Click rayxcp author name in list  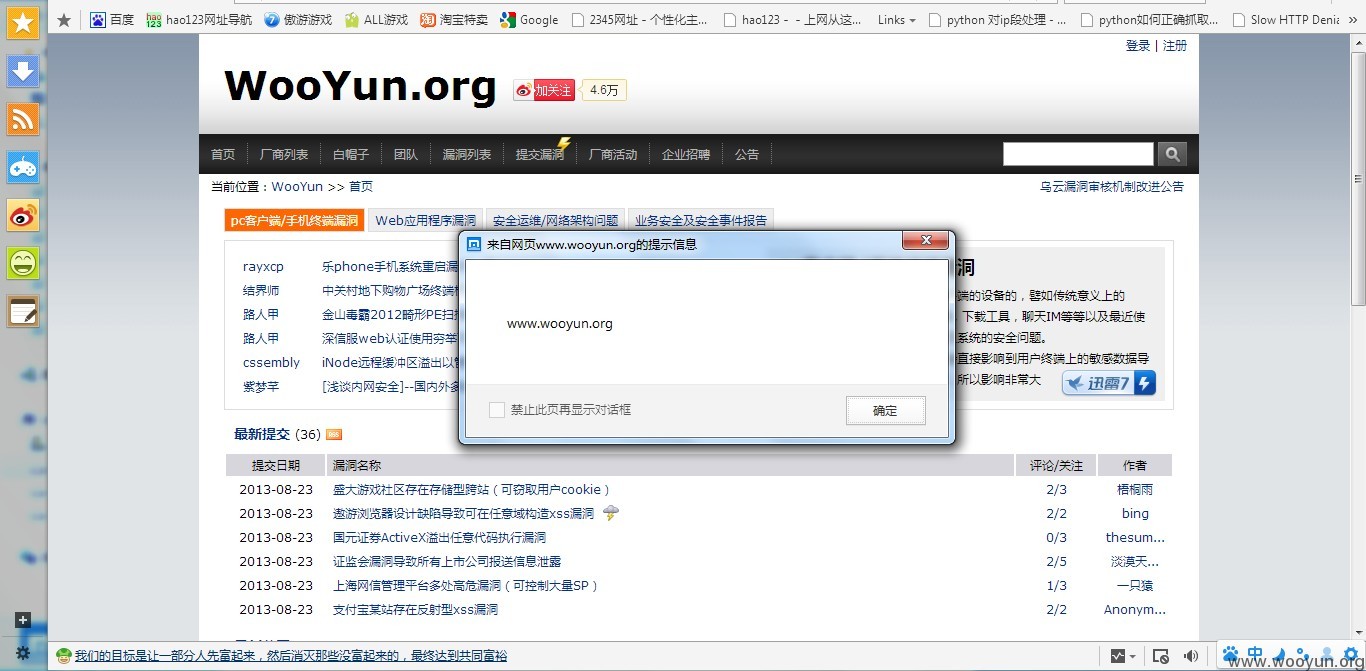(263, 266)
